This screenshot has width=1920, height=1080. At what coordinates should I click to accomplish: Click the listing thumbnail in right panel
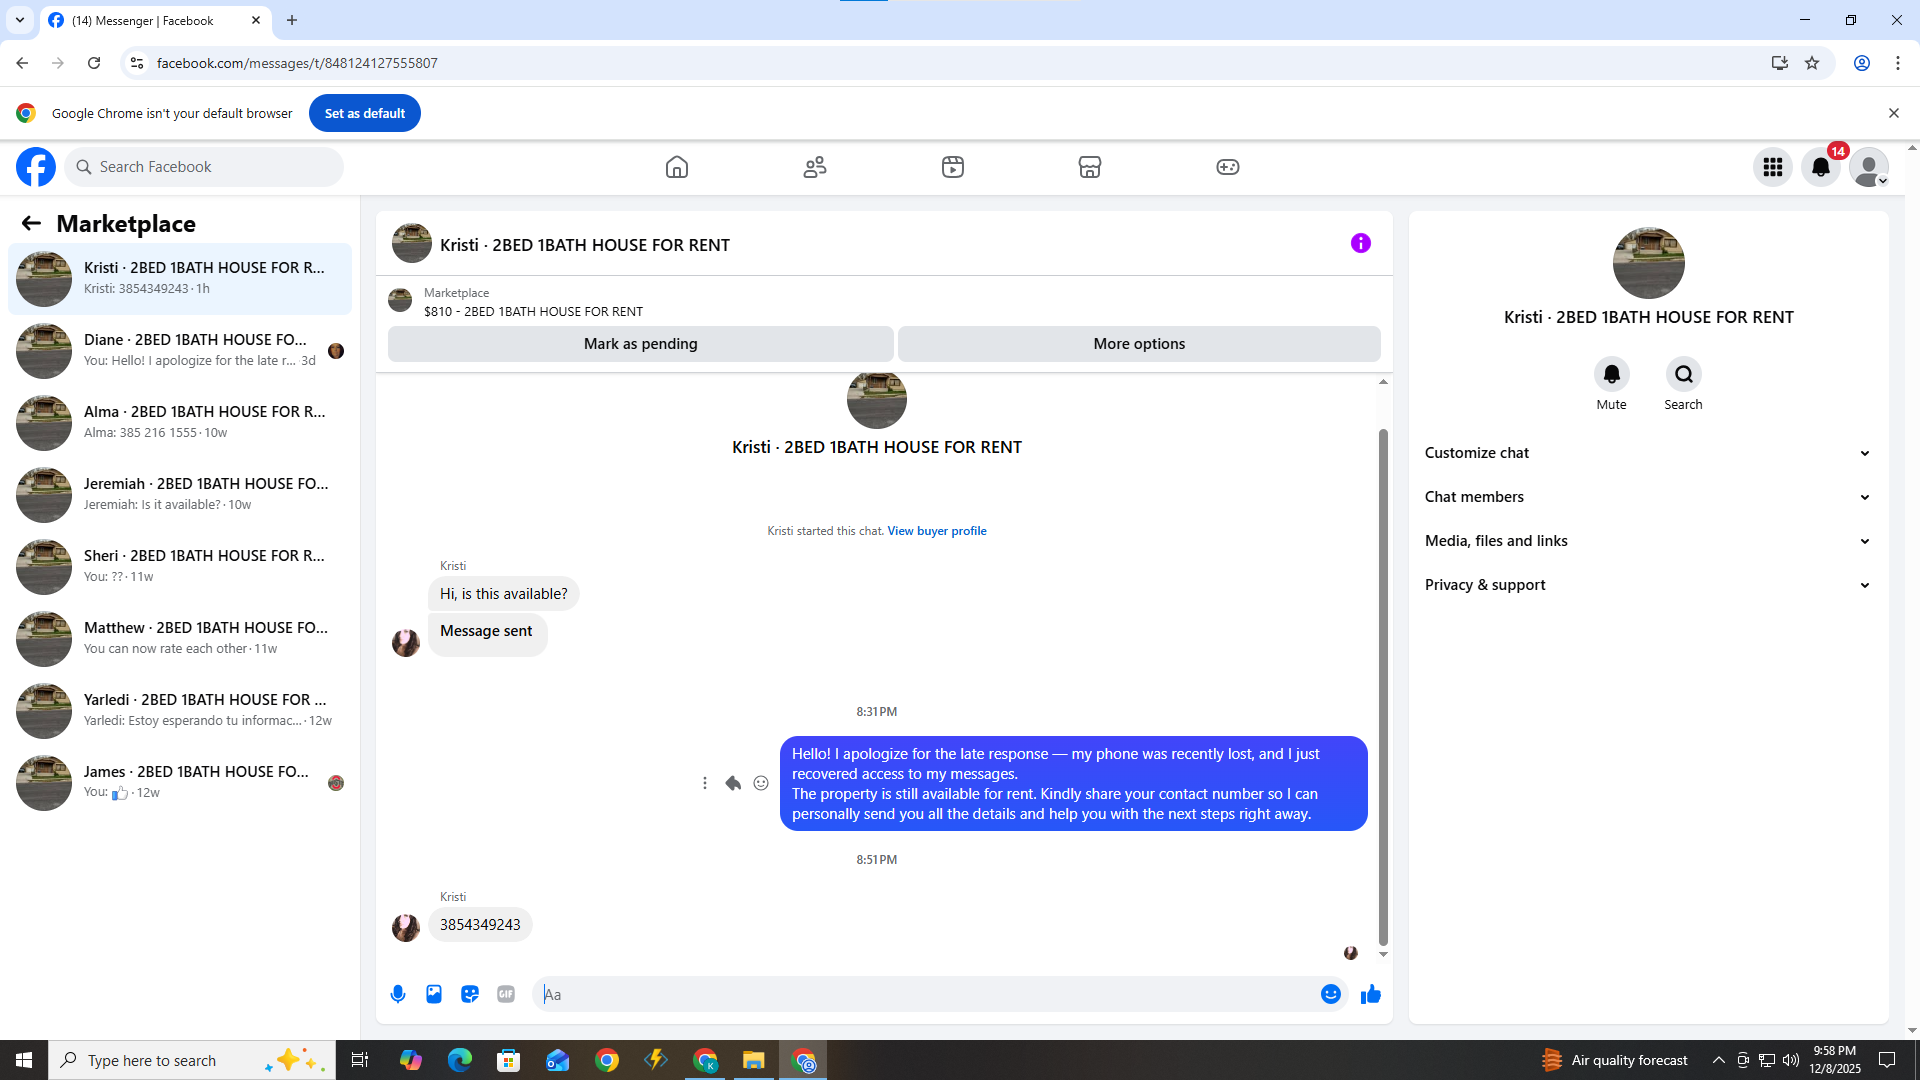1648,263
